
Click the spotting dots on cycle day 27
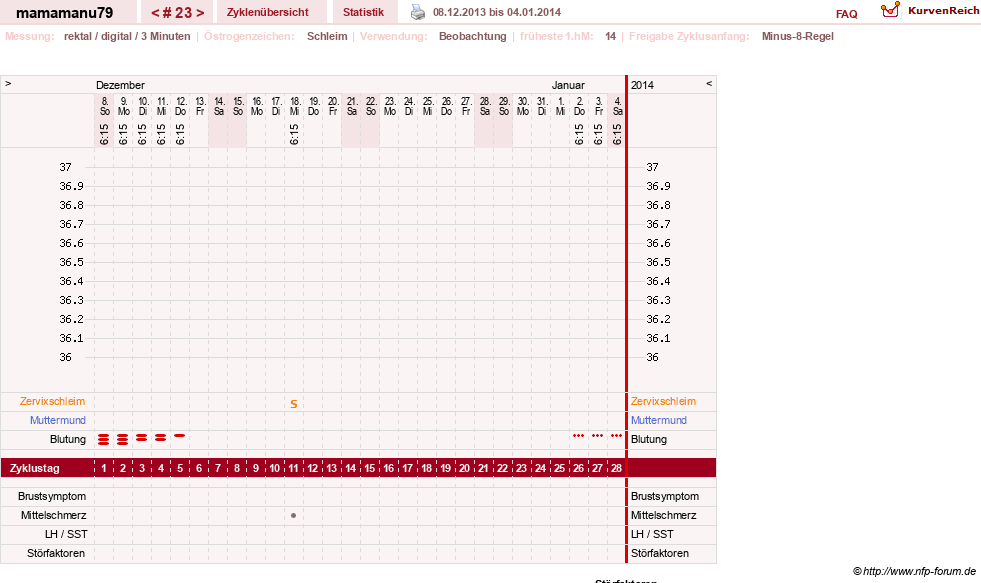tap(597, 435)
